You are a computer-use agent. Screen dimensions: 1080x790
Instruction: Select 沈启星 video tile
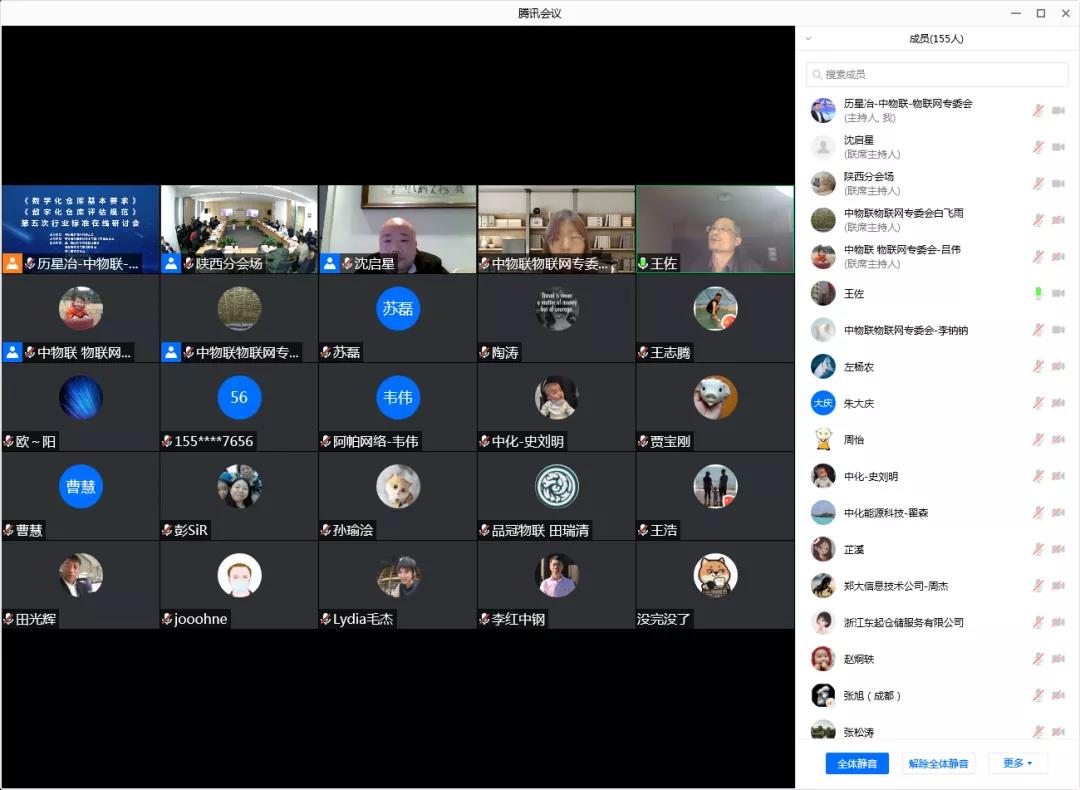click(397, 229)
